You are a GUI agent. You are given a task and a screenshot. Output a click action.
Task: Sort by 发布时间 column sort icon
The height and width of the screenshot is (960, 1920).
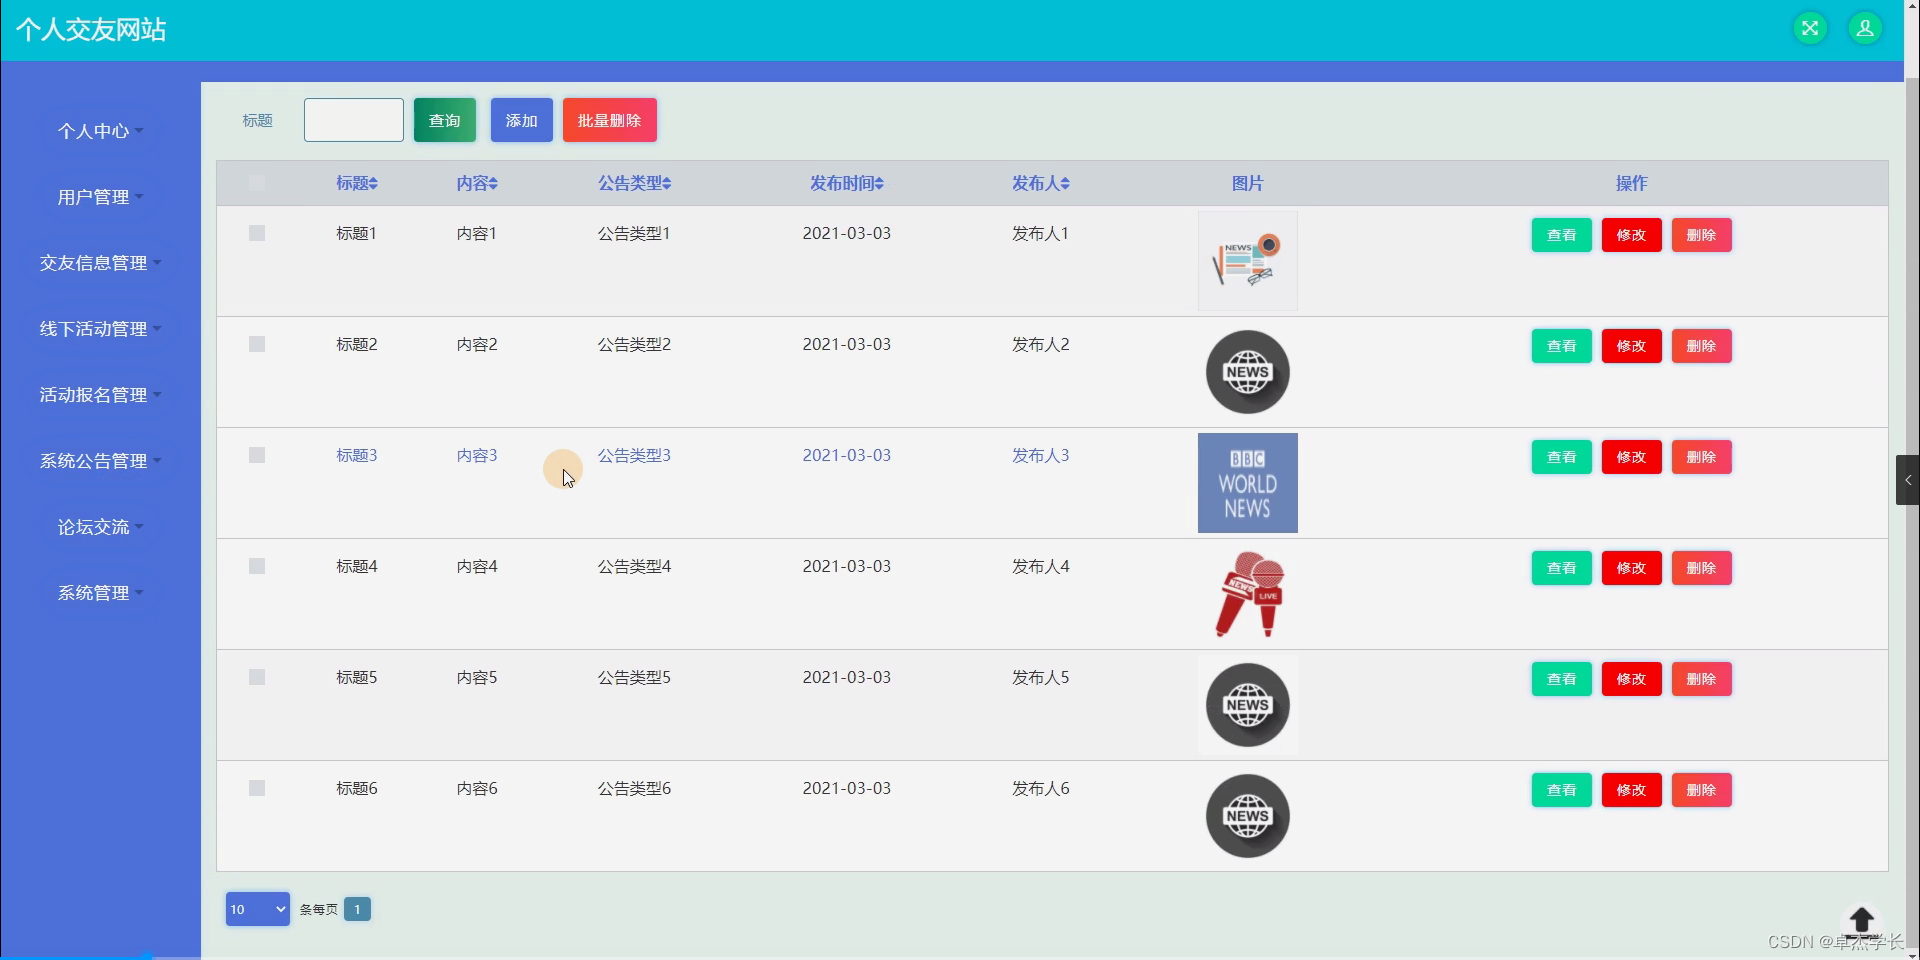pos(879,184)
